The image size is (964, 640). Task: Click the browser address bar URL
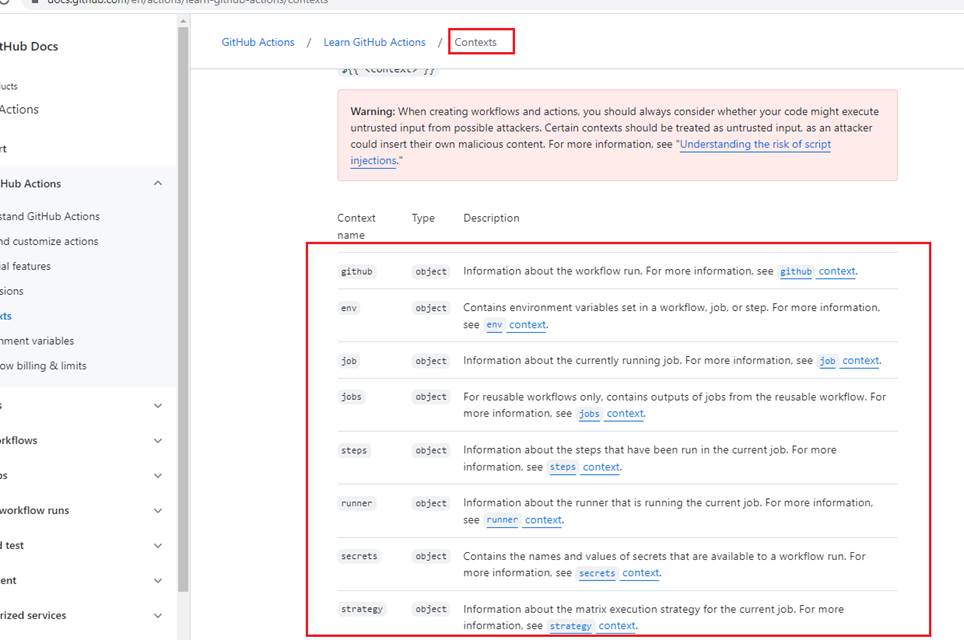pos(190,2)
